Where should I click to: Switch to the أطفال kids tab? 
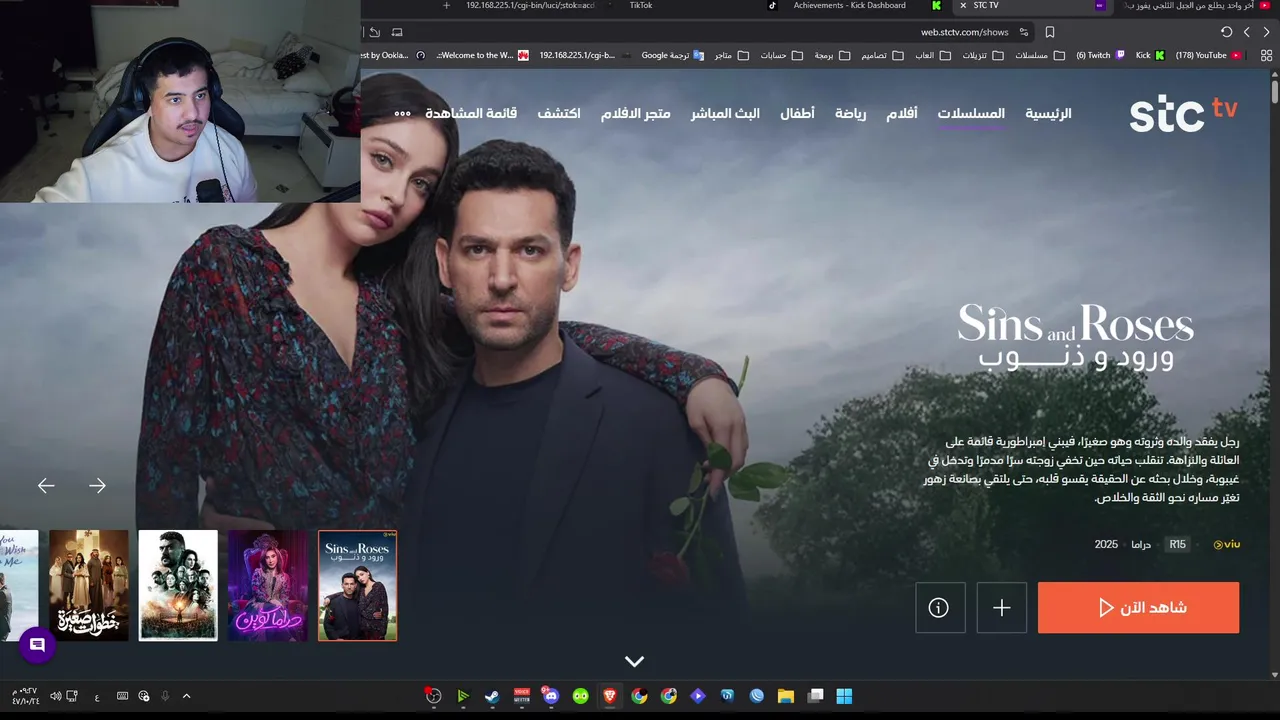[x=797, y=114]
